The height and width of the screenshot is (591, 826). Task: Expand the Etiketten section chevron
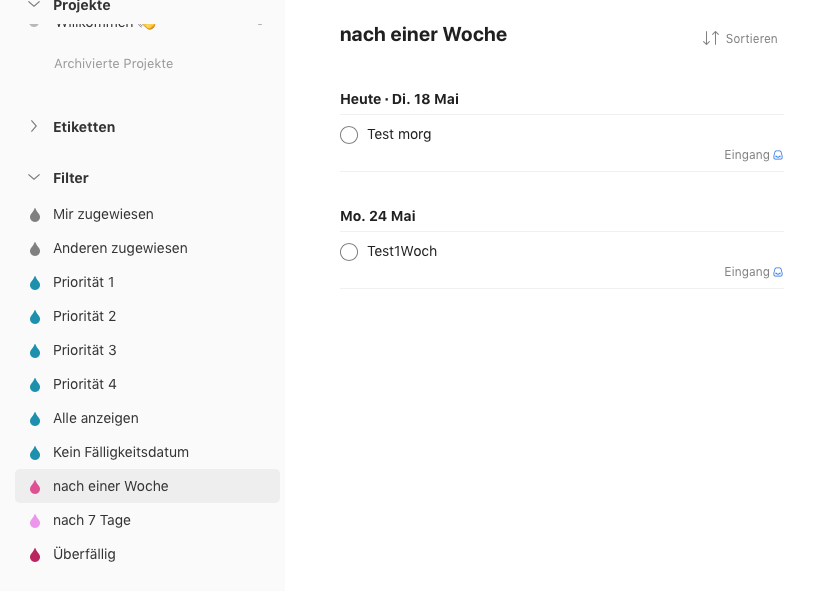34,126
